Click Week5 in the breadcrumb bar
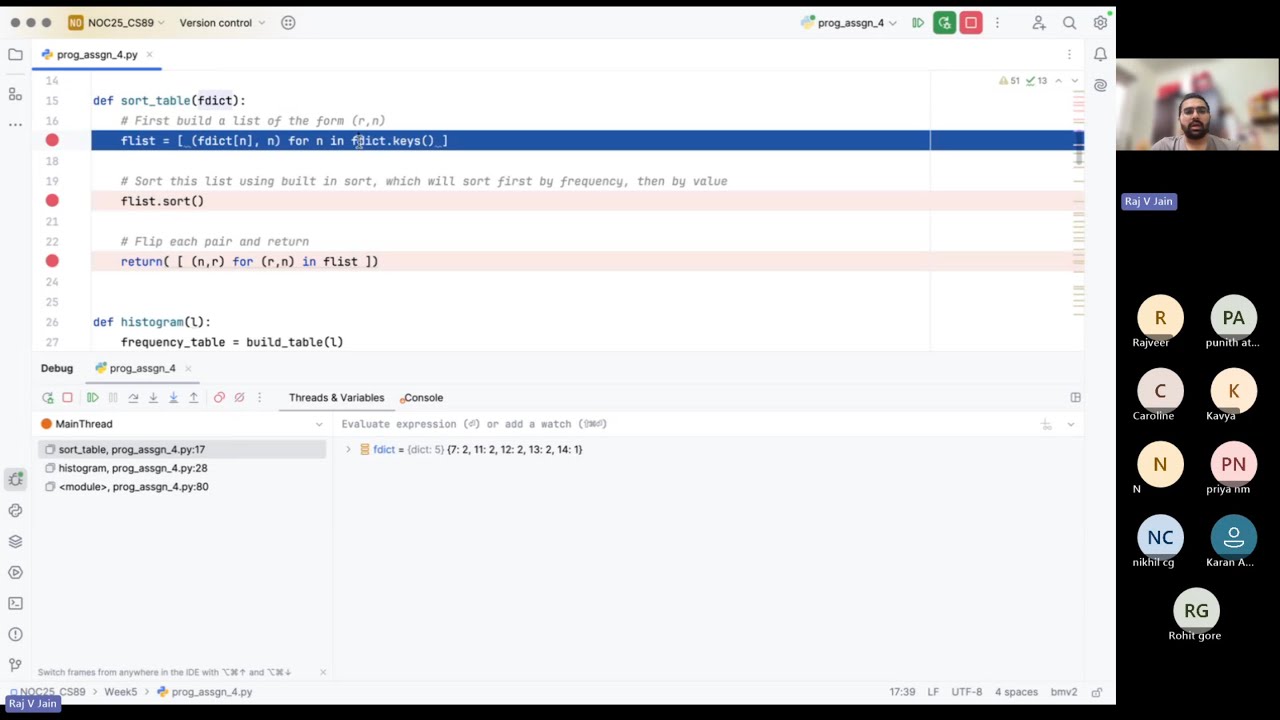The width and height of the screenshot is (1280, 720). coord(120,692)
